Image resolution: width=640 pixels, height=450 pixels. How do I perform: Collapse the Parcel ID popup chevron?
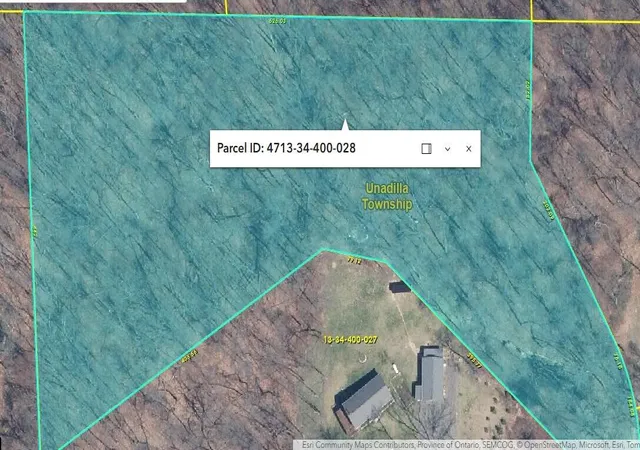447,149
